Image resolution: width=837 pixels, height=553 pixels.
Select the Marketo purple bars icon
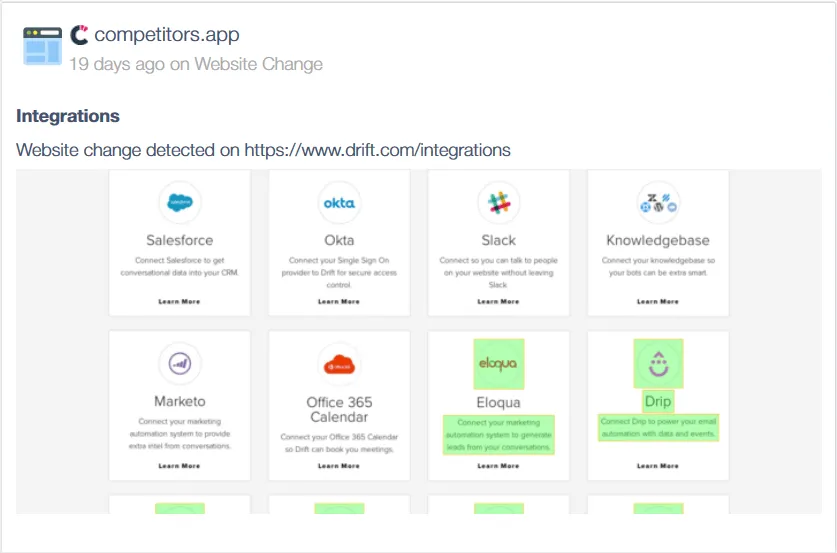[180, 364]
